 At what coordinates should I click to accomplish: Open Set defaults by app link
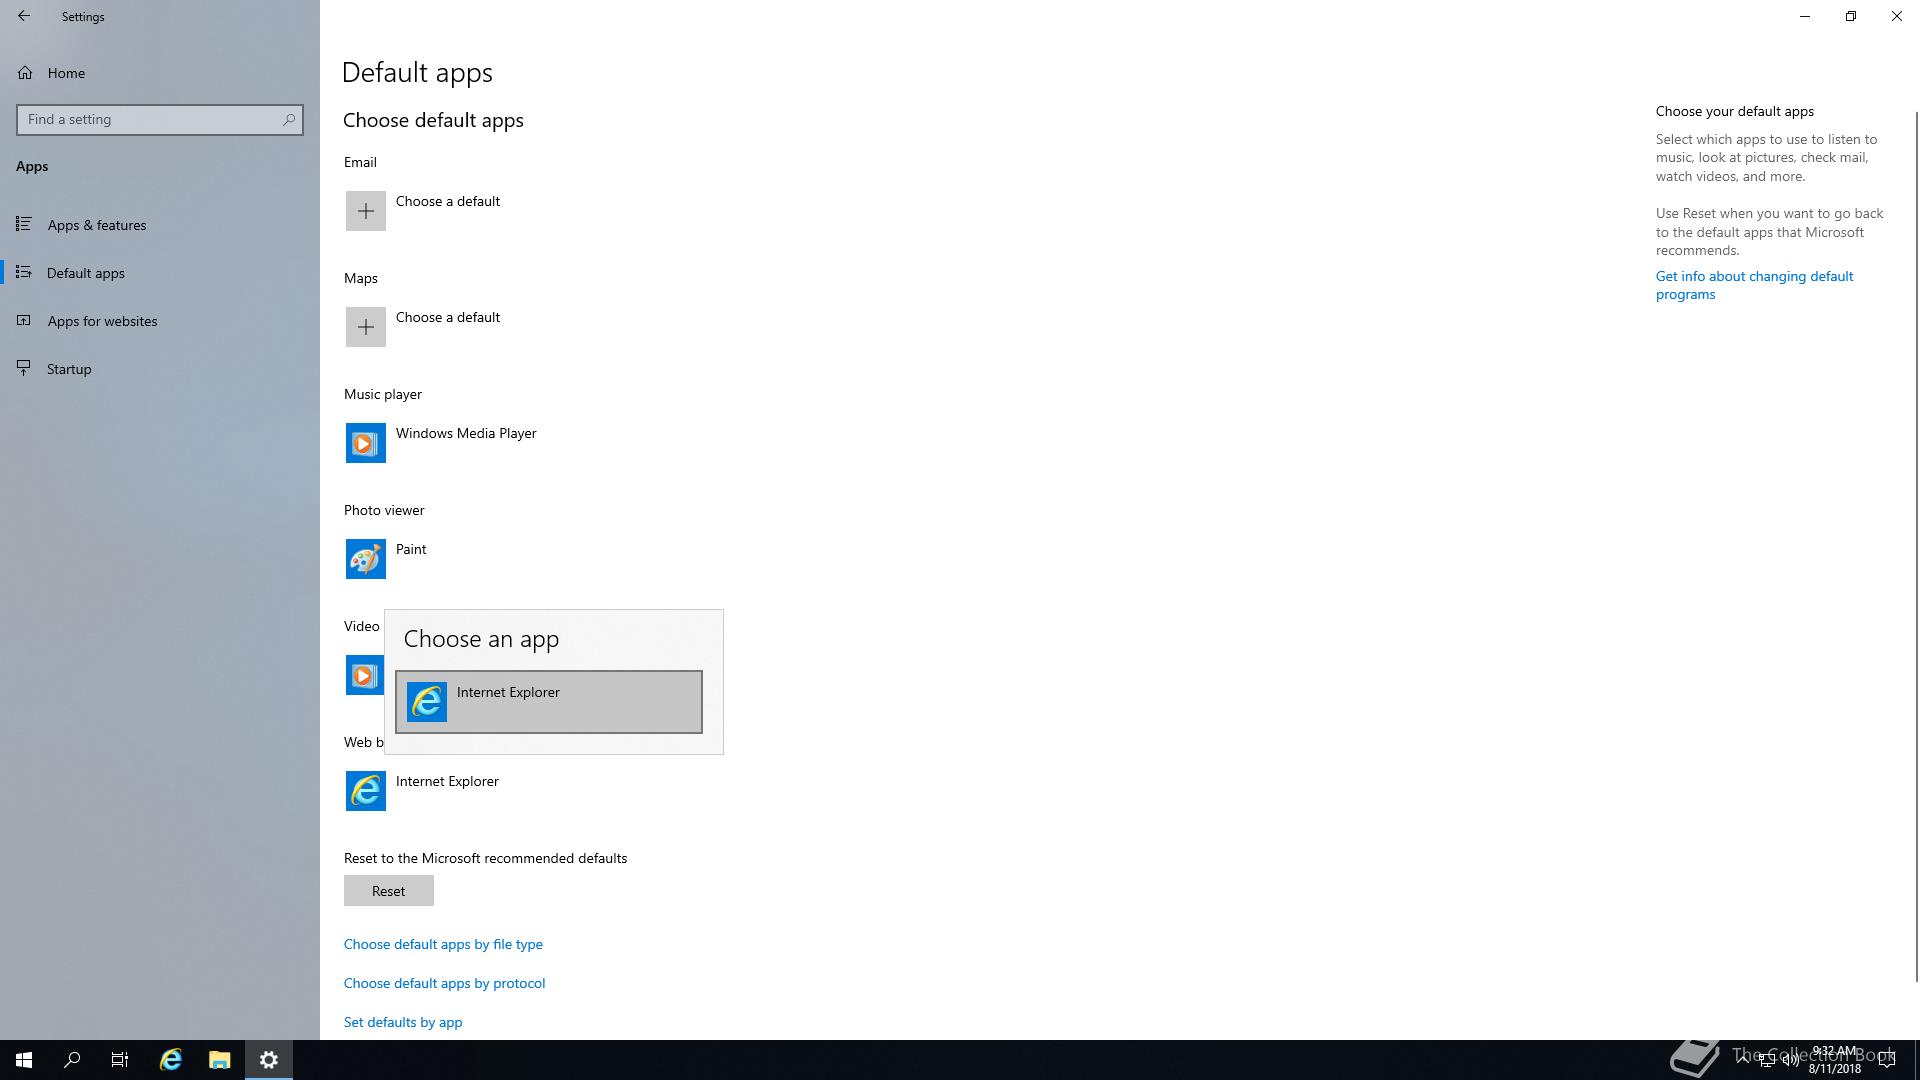point(403,1022)
